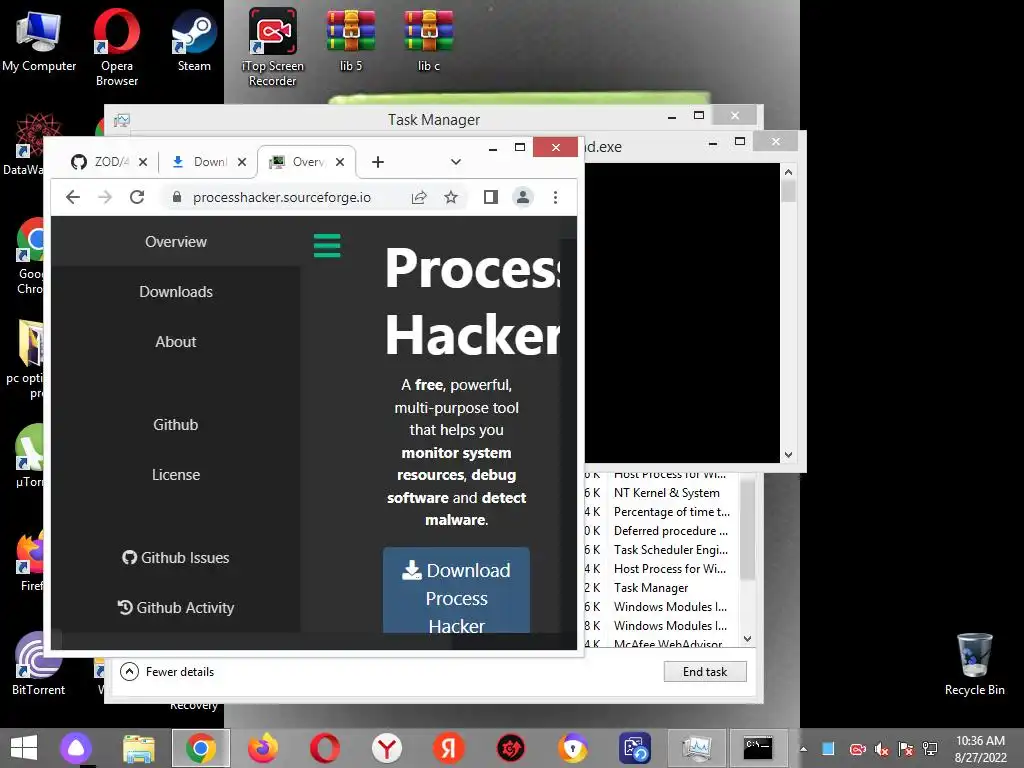Bookmark this page with star icon
The height and width of the screenshot is (768, 1024).
click(x=451, y=197)
